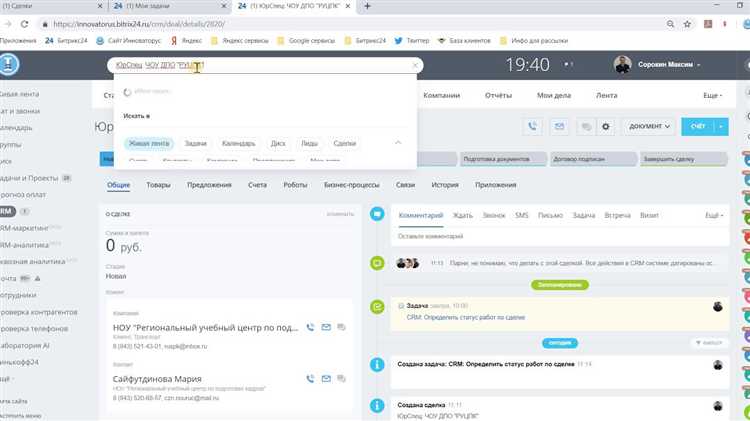Click the Оставьте комментарий input field
Screen dimensions: 750x421
click(560, 236)
